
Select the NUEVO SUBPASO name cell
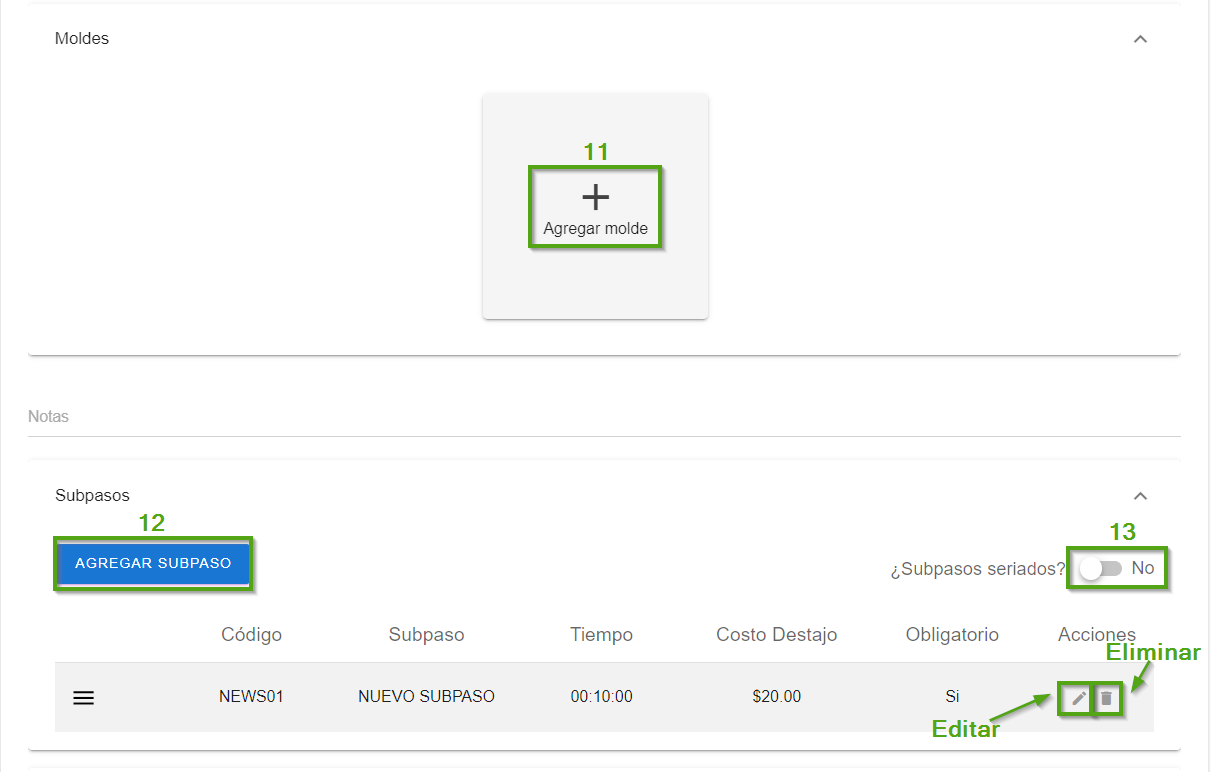426,697
